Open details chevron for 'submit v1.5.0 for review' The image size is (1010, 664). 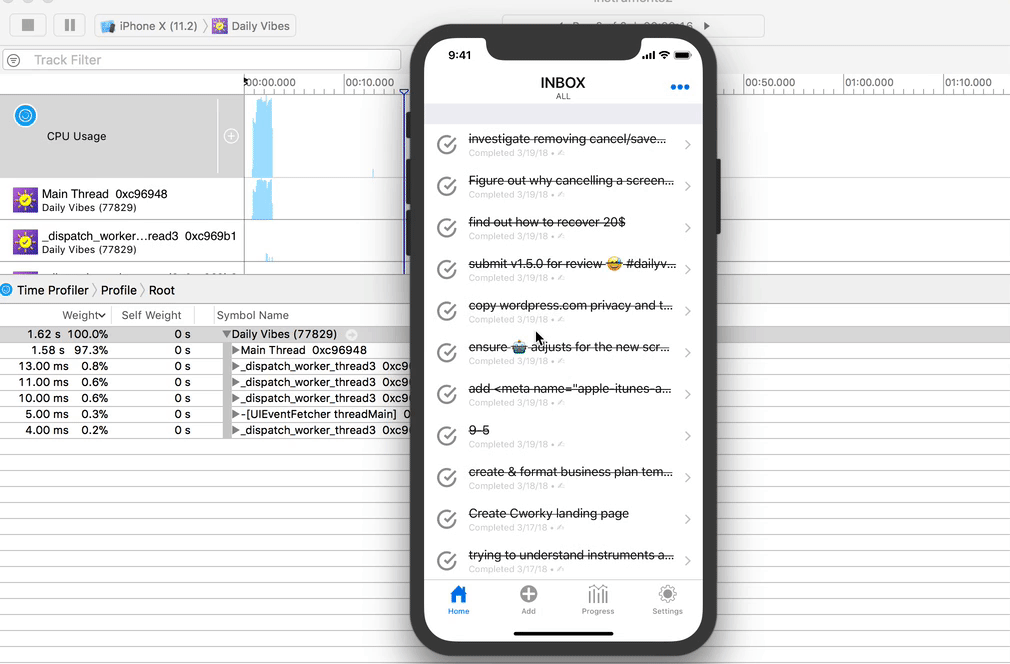[687, 270]
